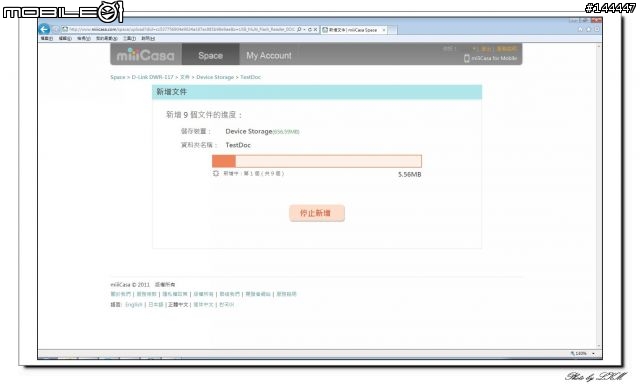
Task: Switch language to 簡体中文
Action: [203, 305]
